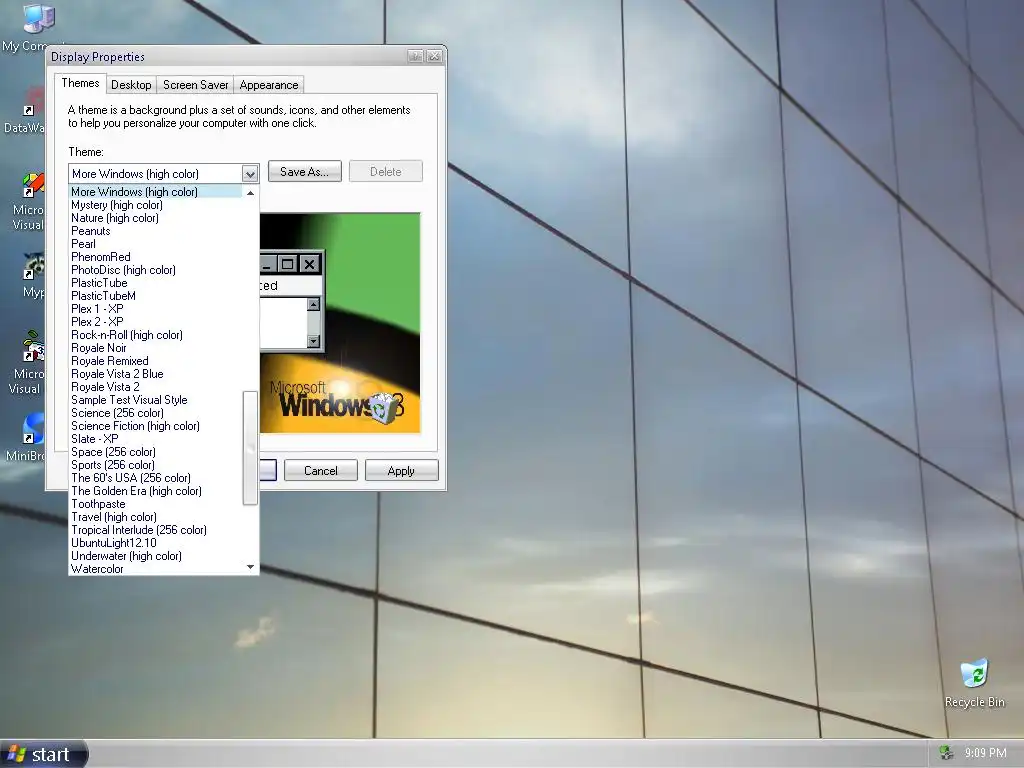Switch to the Desktop tab
The height and width of the screenshot is (768, 1024).
coord(131,85)
